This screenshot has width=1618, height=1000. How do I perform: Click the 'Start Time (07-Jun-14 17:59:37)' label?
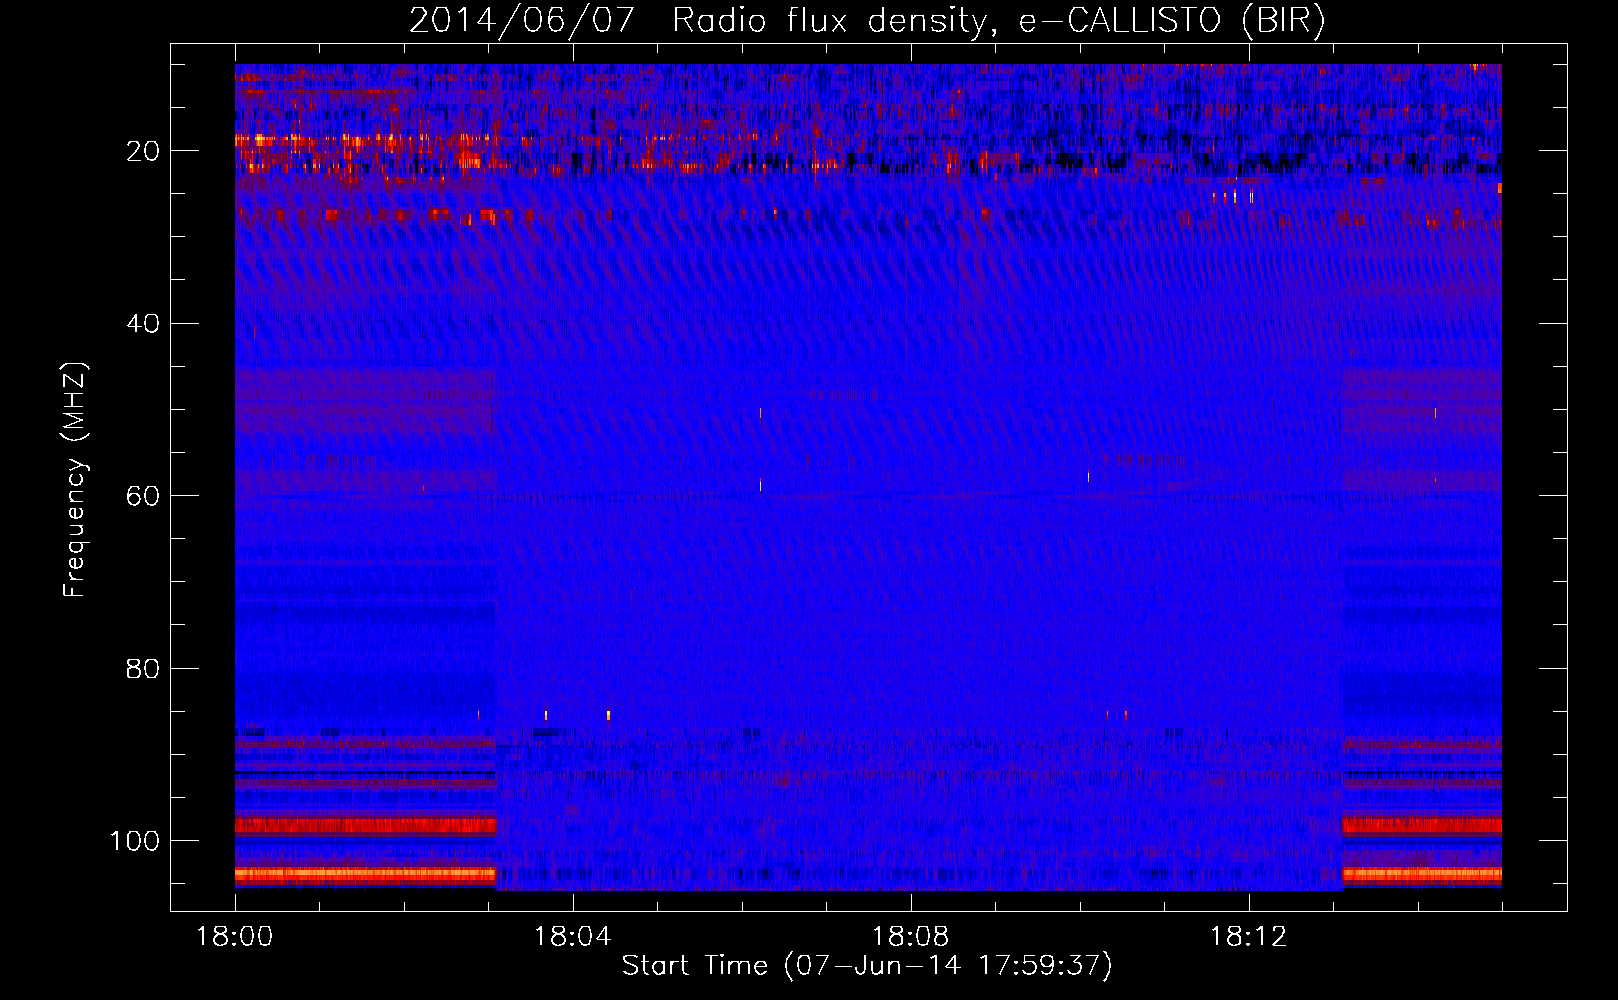[x=867, y=966]
